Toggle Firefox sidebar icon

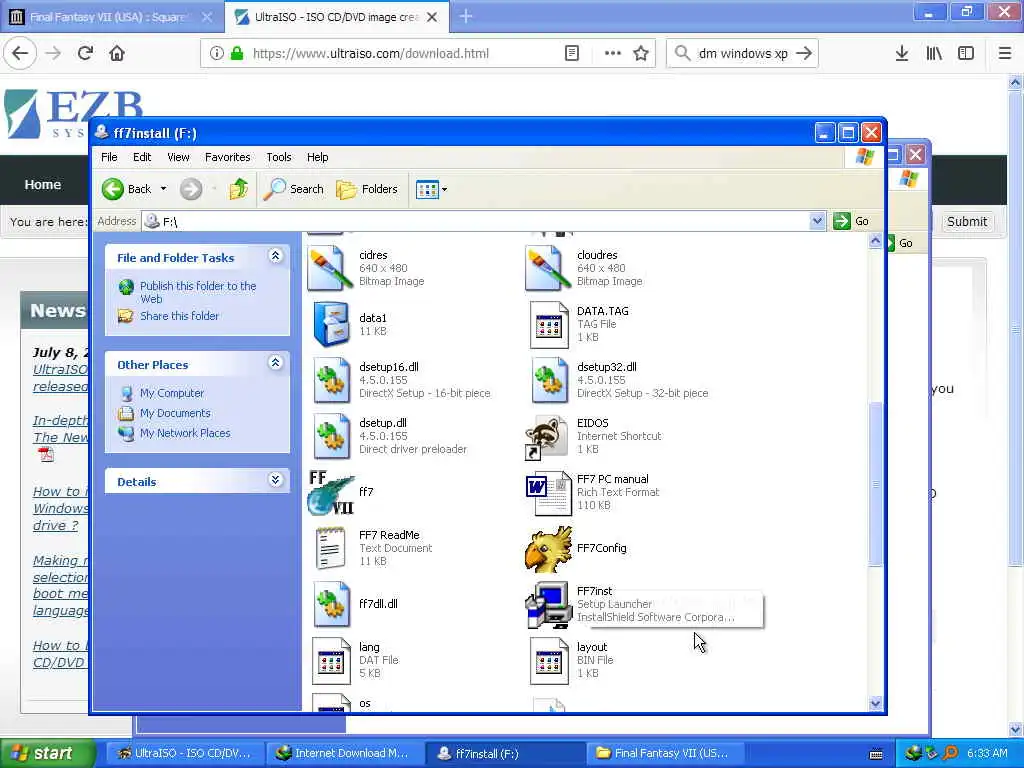[x=966, y=54]
